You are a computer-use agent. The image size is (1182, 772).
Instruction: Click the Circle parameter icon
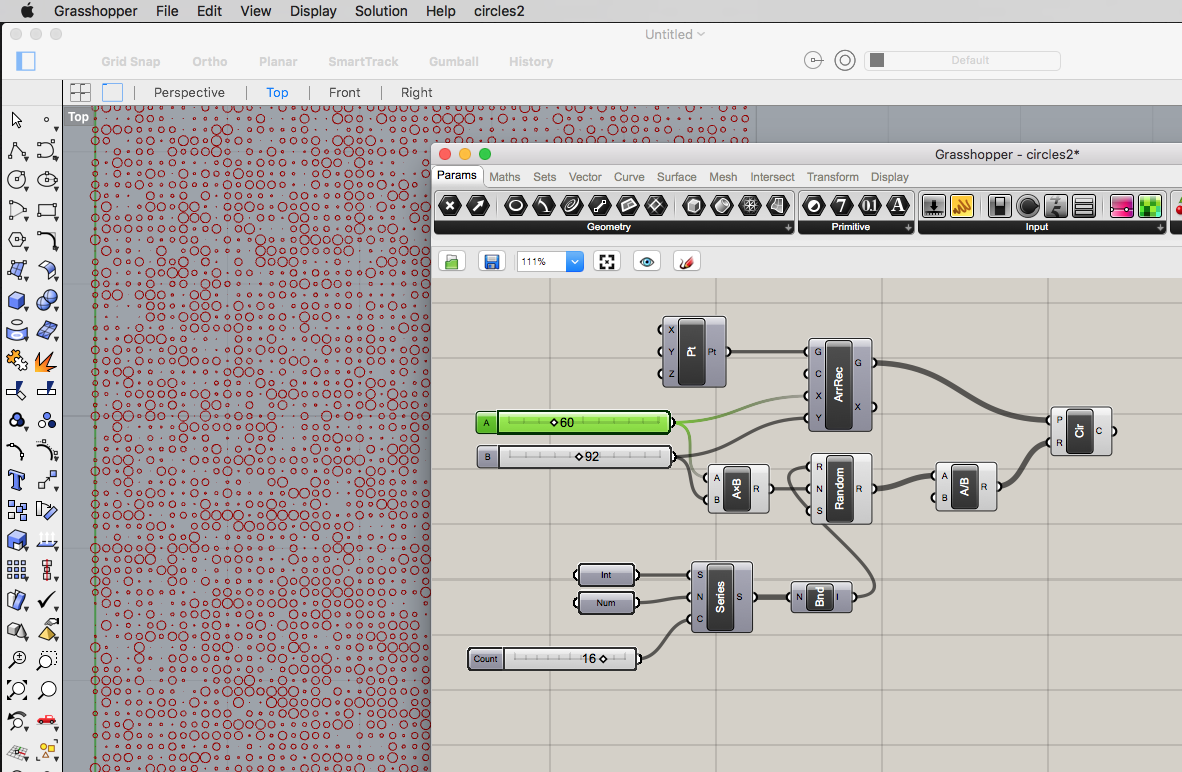(x=516, y=206)
